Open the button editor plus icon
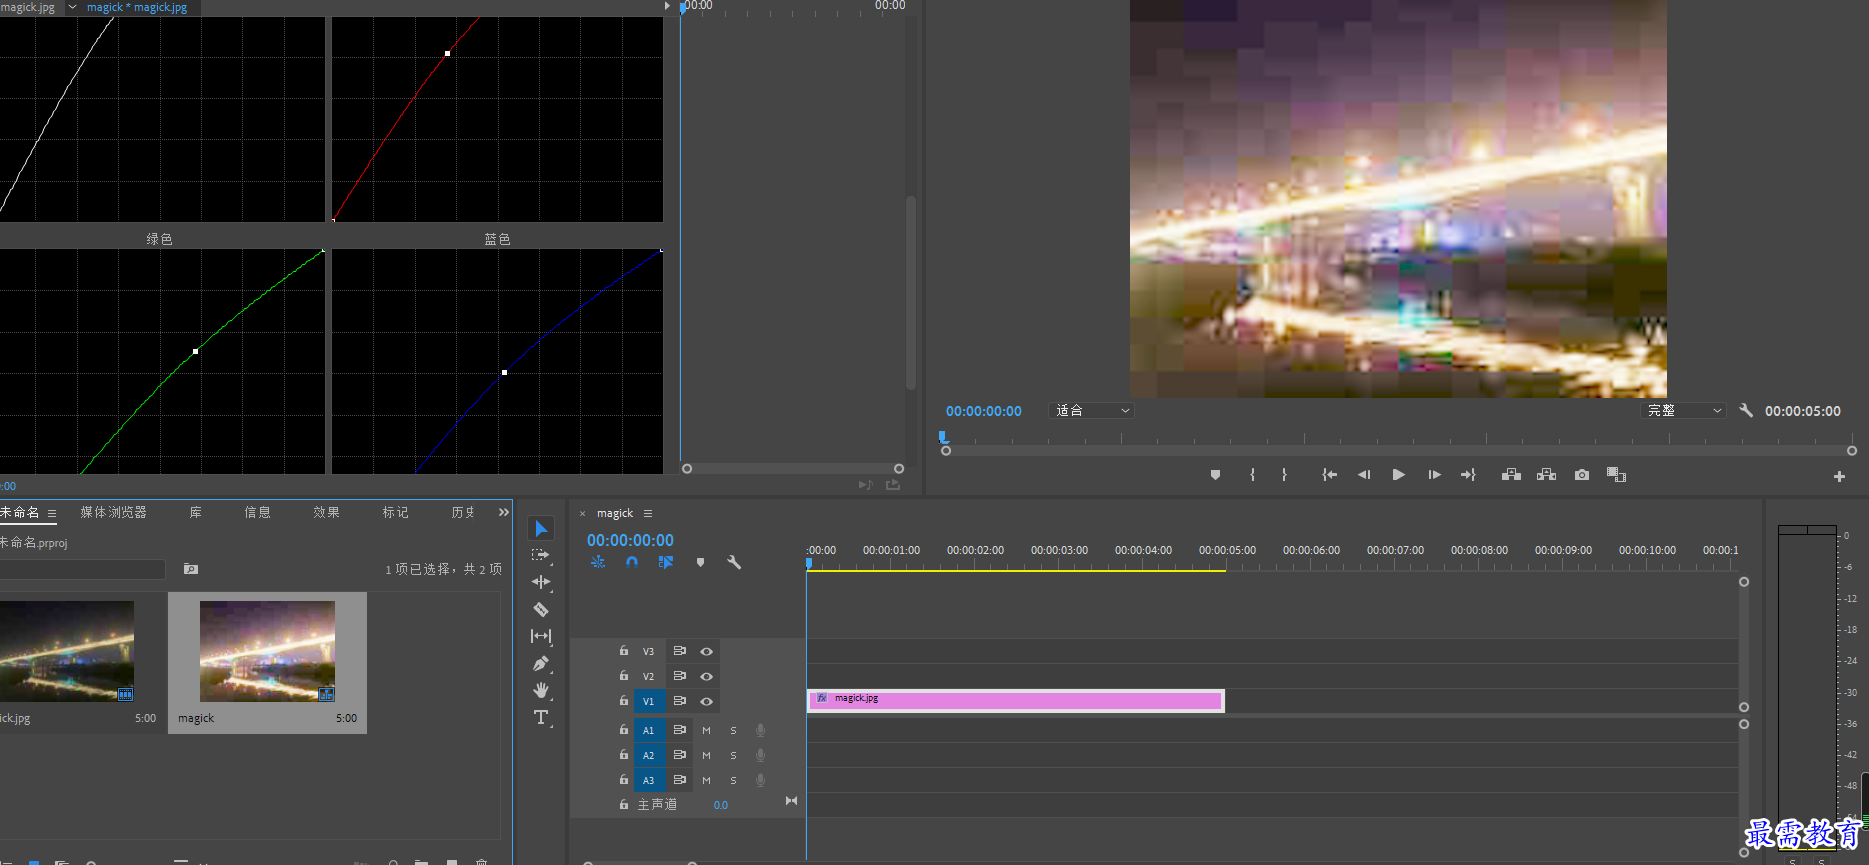 pos(1839,477)
